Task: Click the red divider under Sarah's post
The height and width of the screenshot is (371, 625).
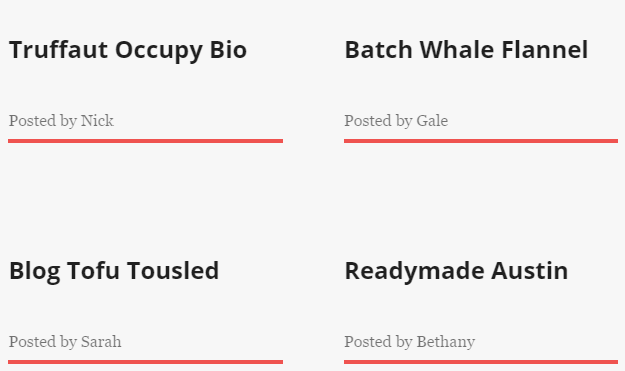Action: 145,362
